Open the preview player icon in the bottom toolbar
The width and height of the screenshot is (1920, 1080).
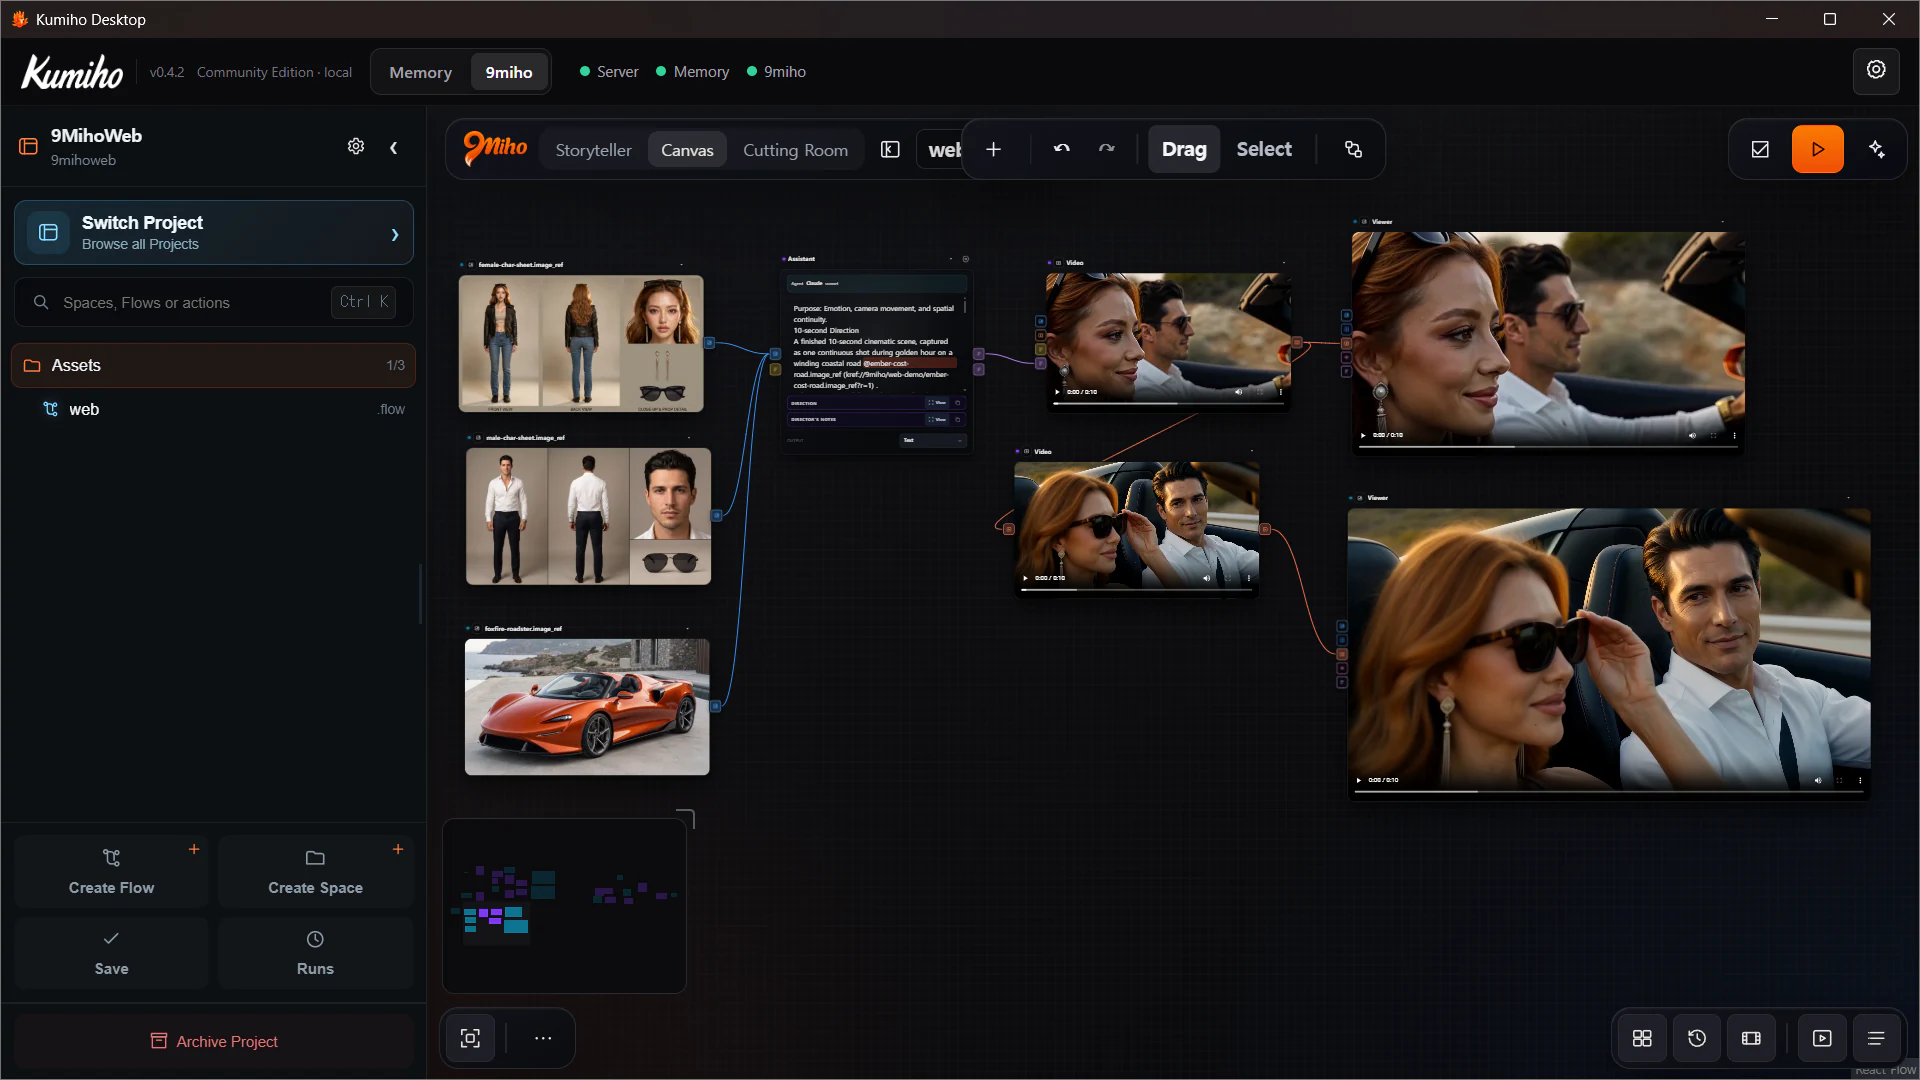1822,1038
